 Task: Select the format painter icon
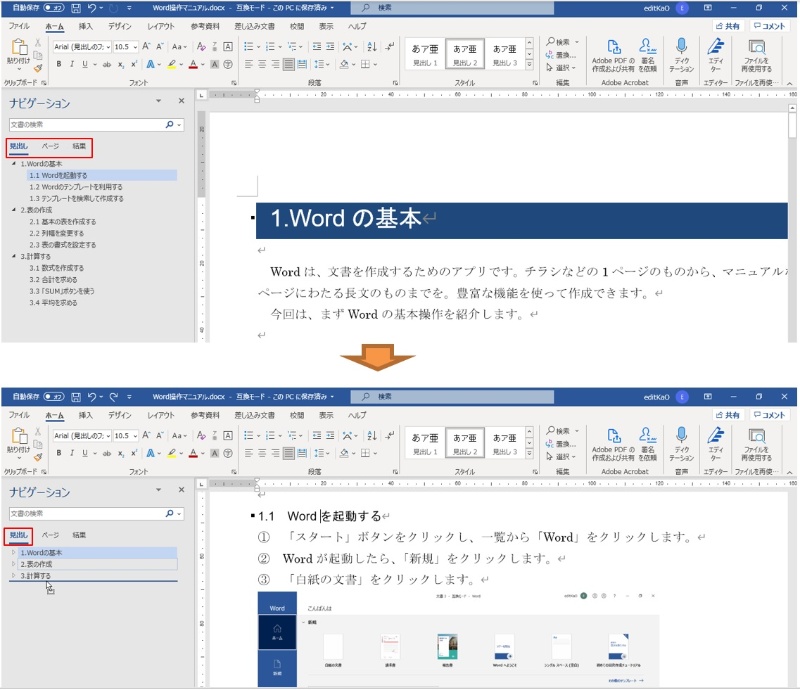[36, 67]
